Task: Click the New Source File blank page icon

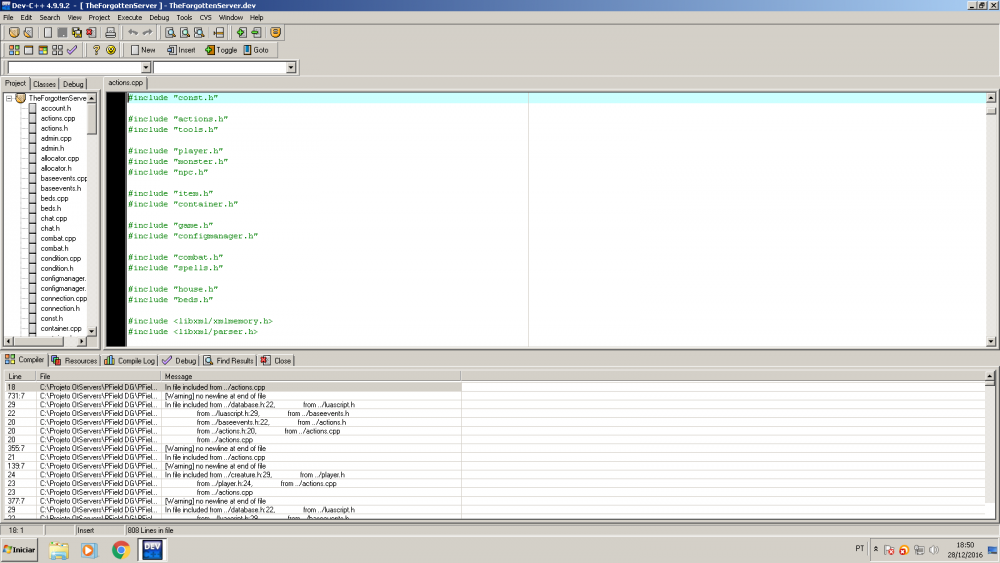Action: click(48, 33)
